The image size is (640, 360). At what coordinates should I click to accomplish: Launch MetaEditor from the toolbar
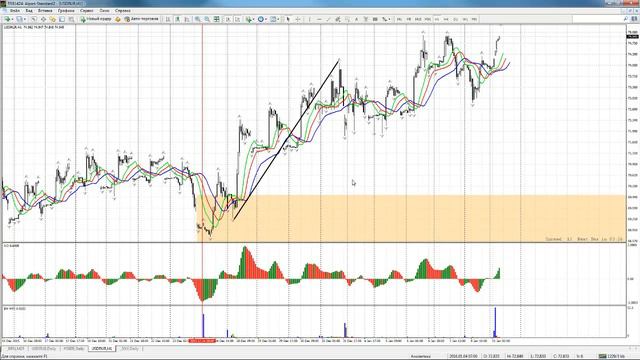click(x=118, y=19)
